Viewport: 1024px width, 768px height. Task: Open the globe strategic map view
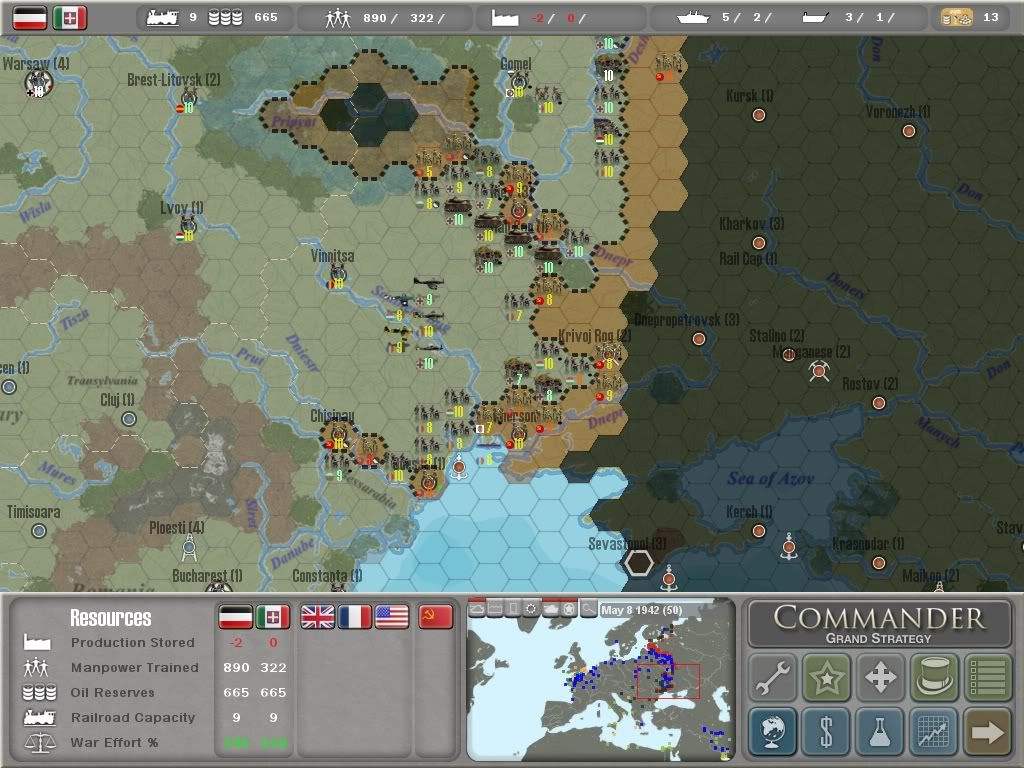coord(773,731)
